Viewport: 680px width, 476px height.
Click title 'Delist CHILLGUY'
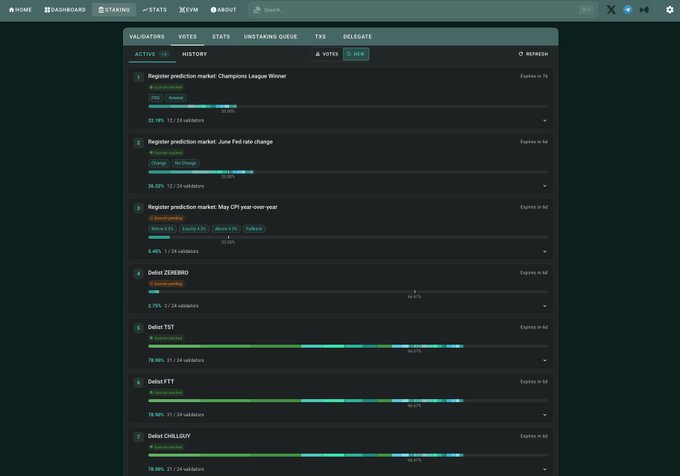(x=169, y=436)
